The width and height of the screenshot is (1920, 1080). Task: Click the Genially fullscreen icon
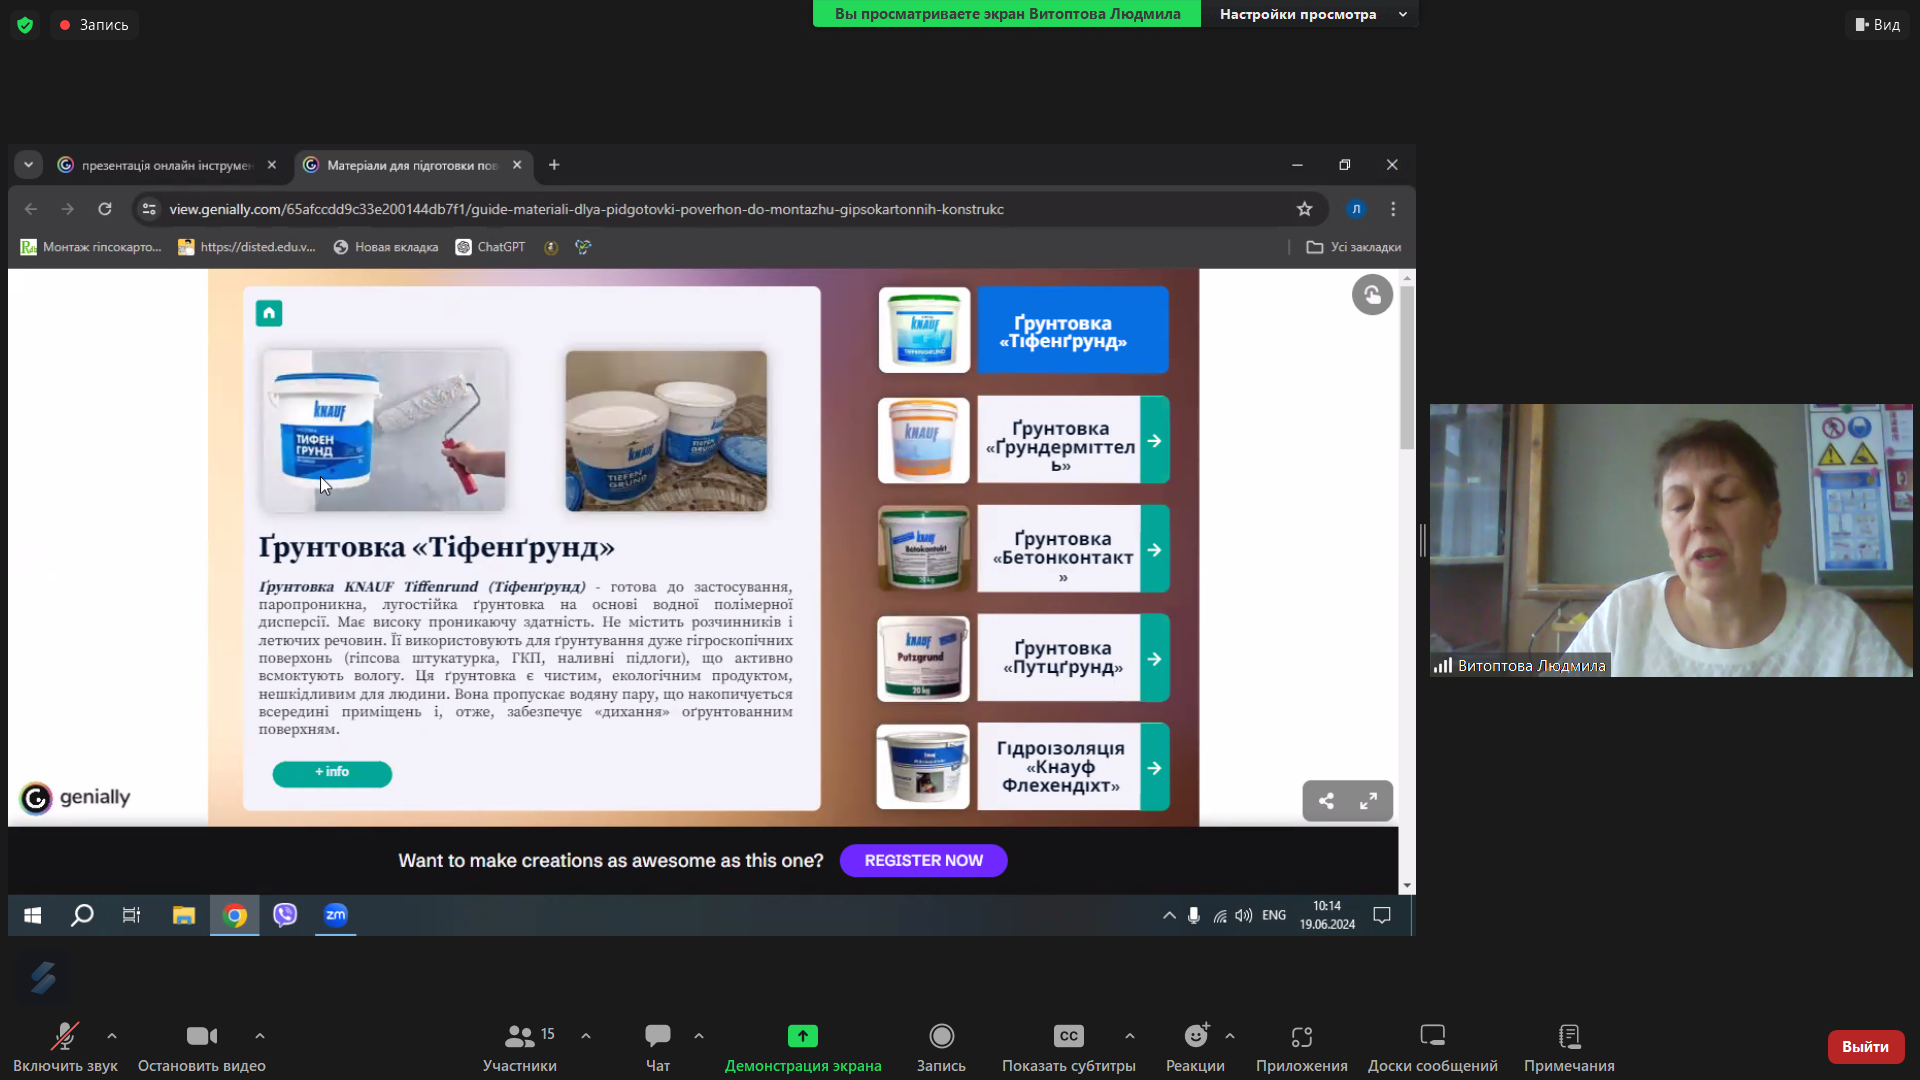pos(1368,801)
